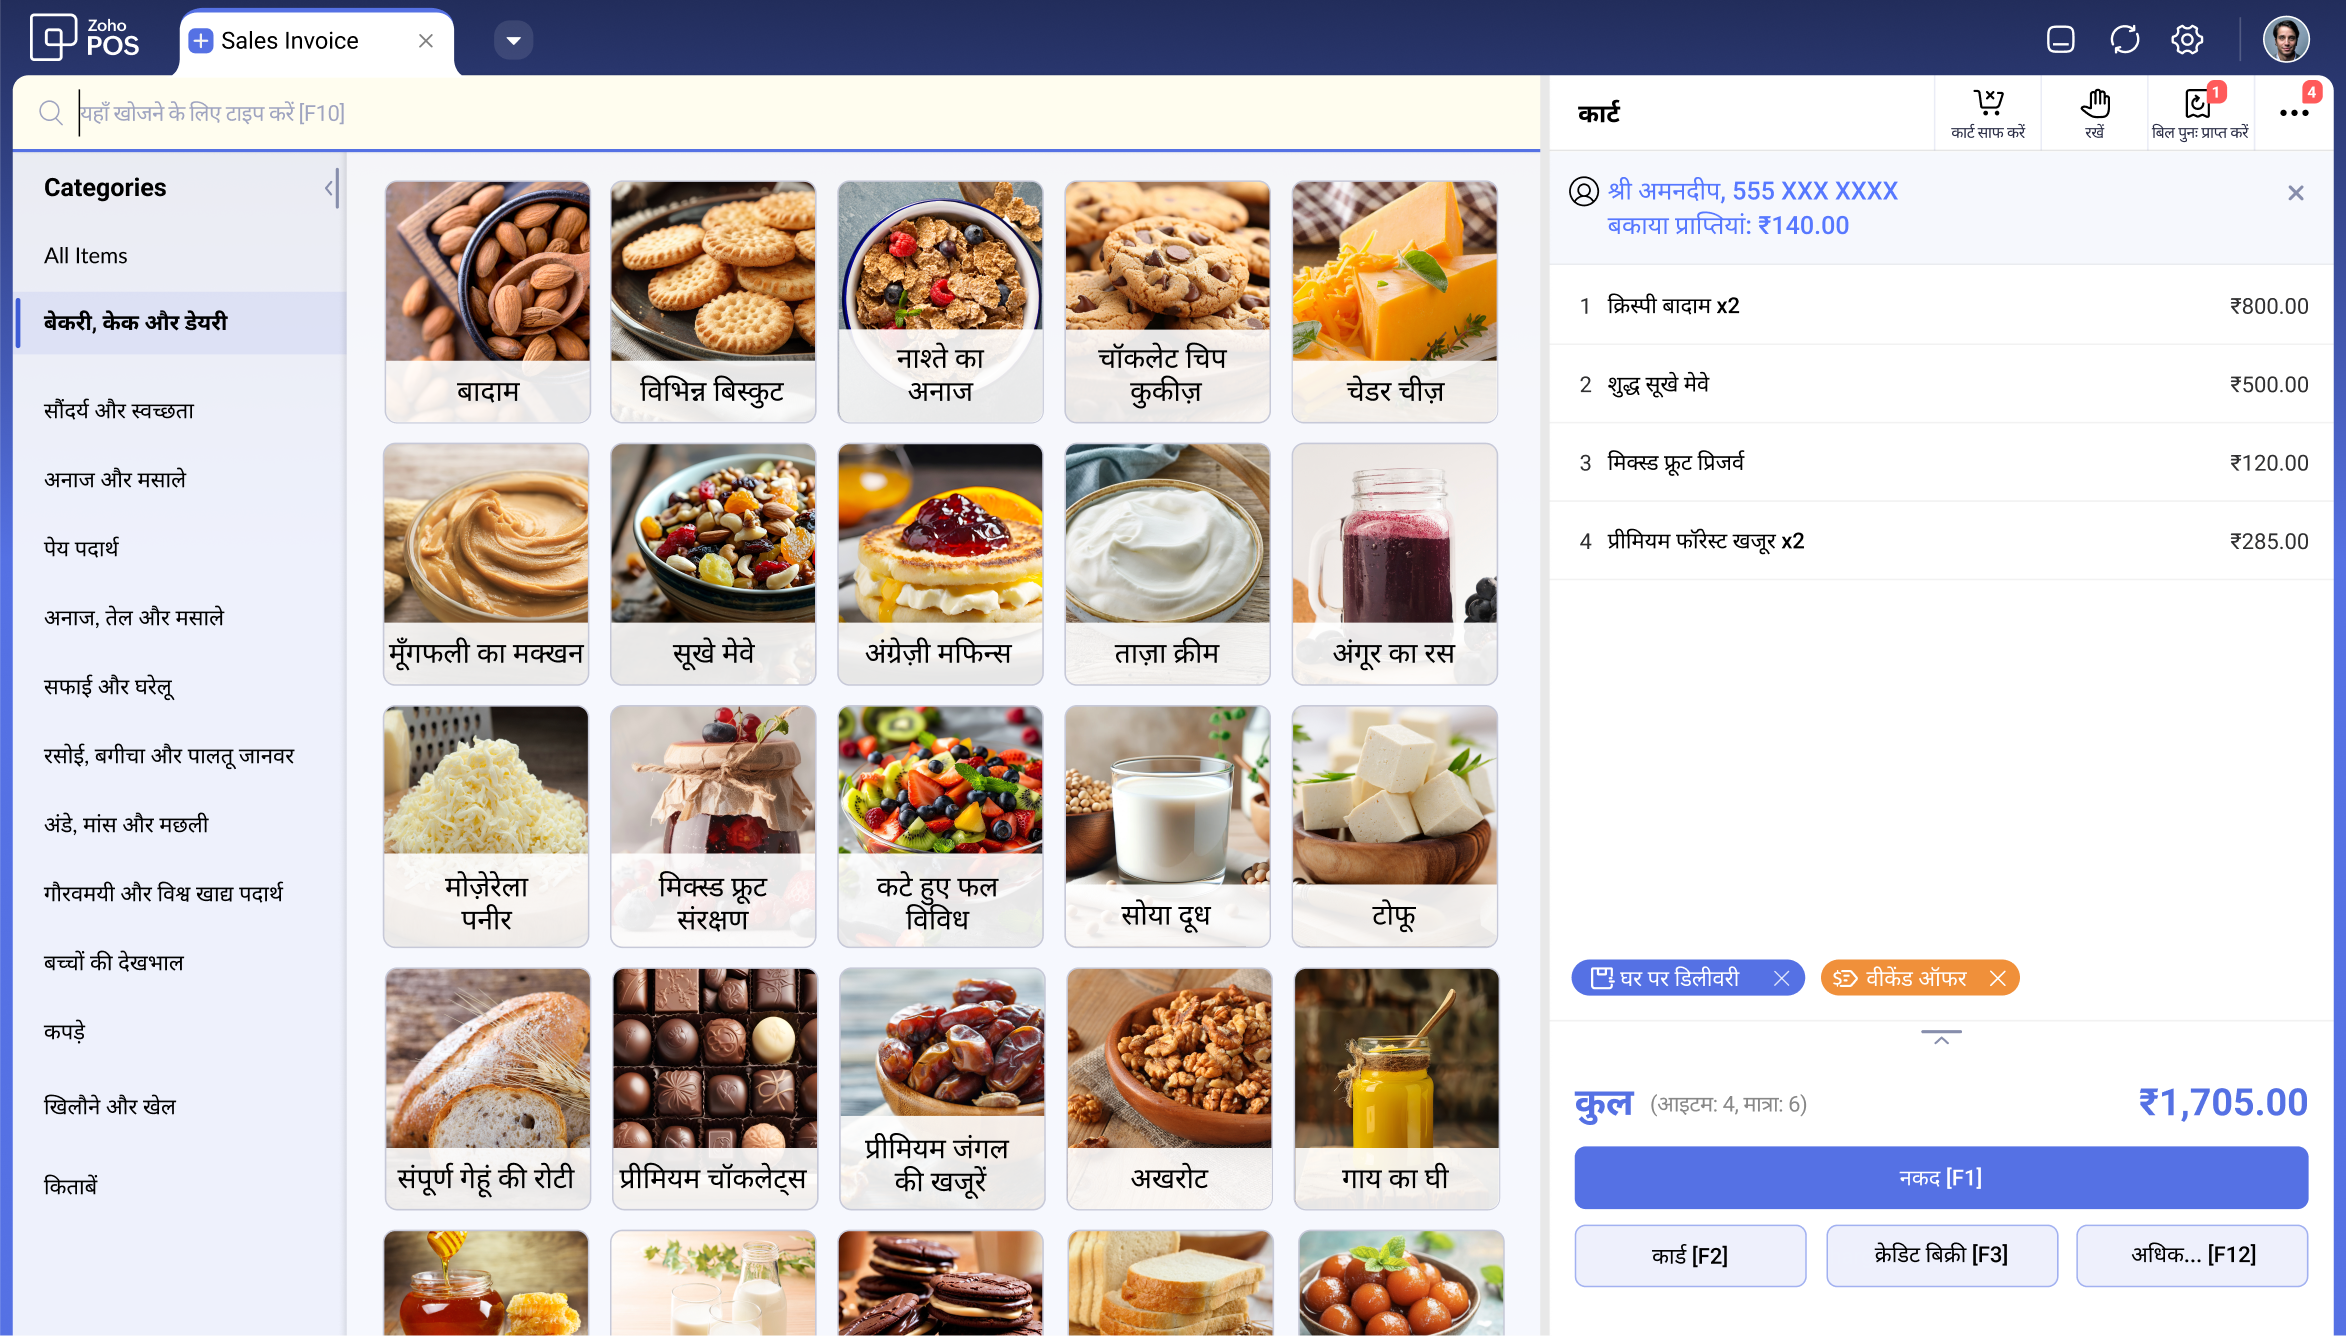Collapse the Categories sidebar panel

330,188
